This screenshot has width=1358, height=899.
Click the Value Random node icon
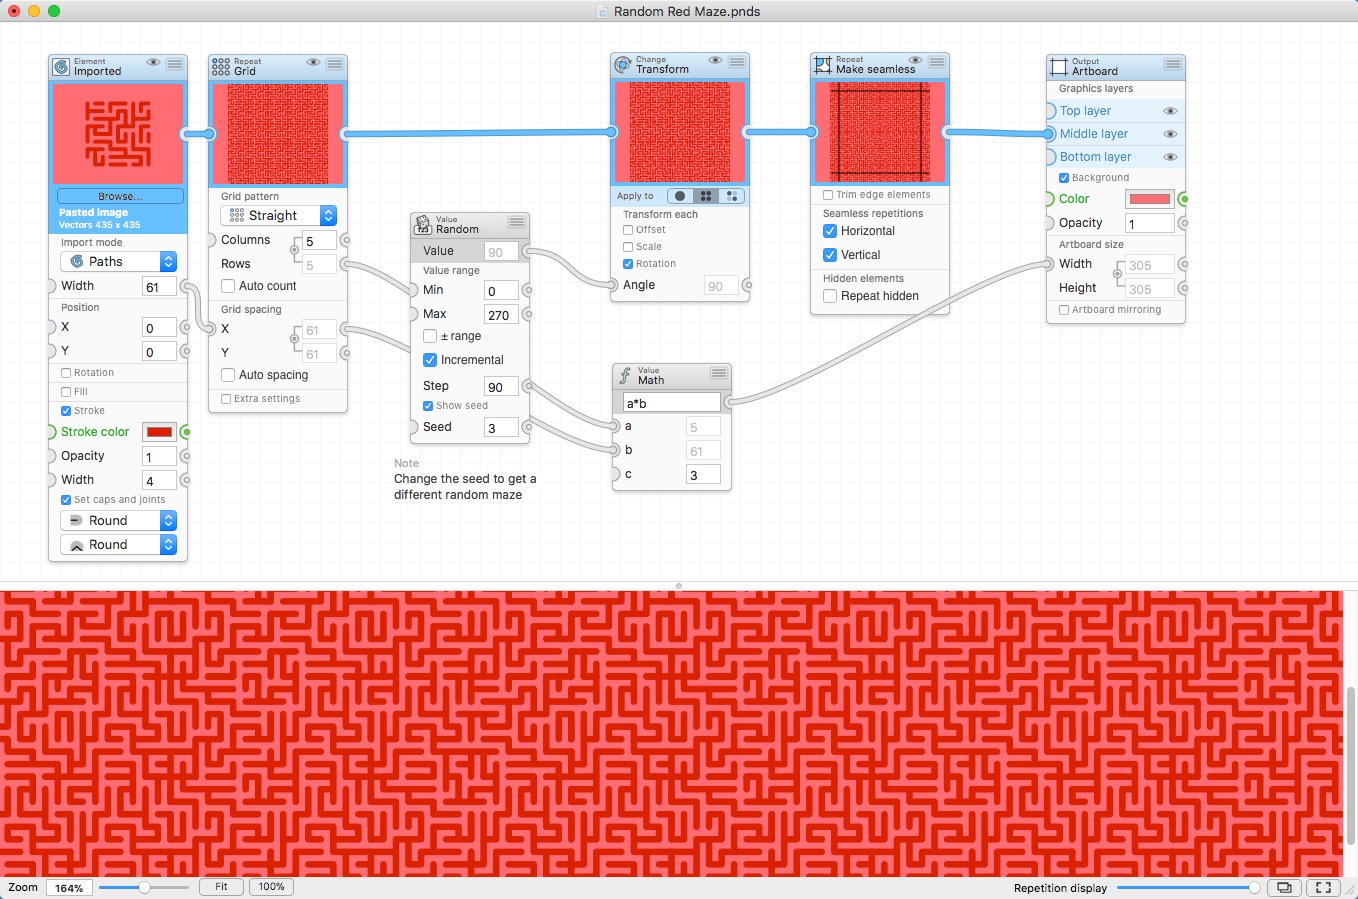[x=423, y=225]
